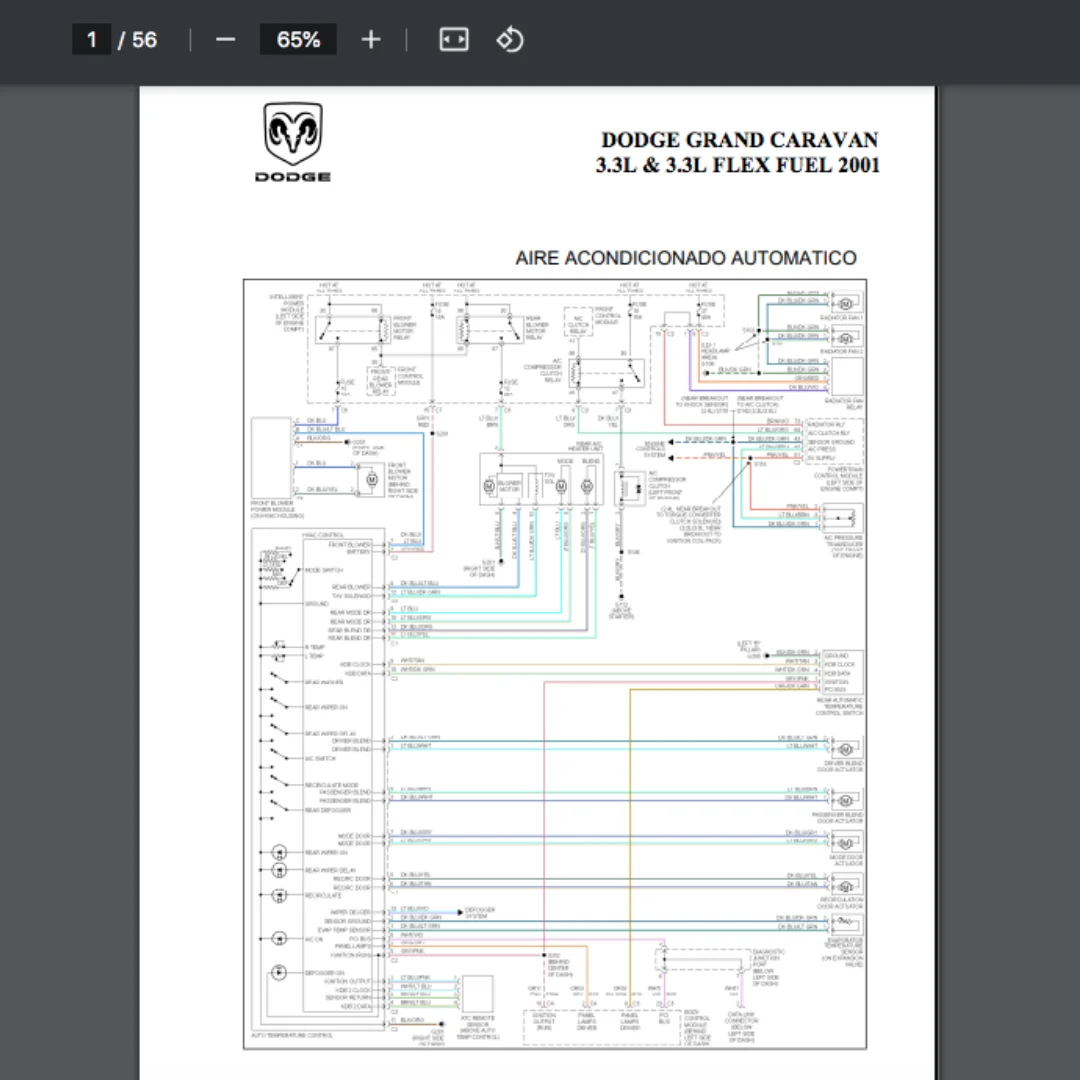This screenshot has height=1080, width=1080.
Task: Click the front blower motor symbol
Action: (371, 479)
